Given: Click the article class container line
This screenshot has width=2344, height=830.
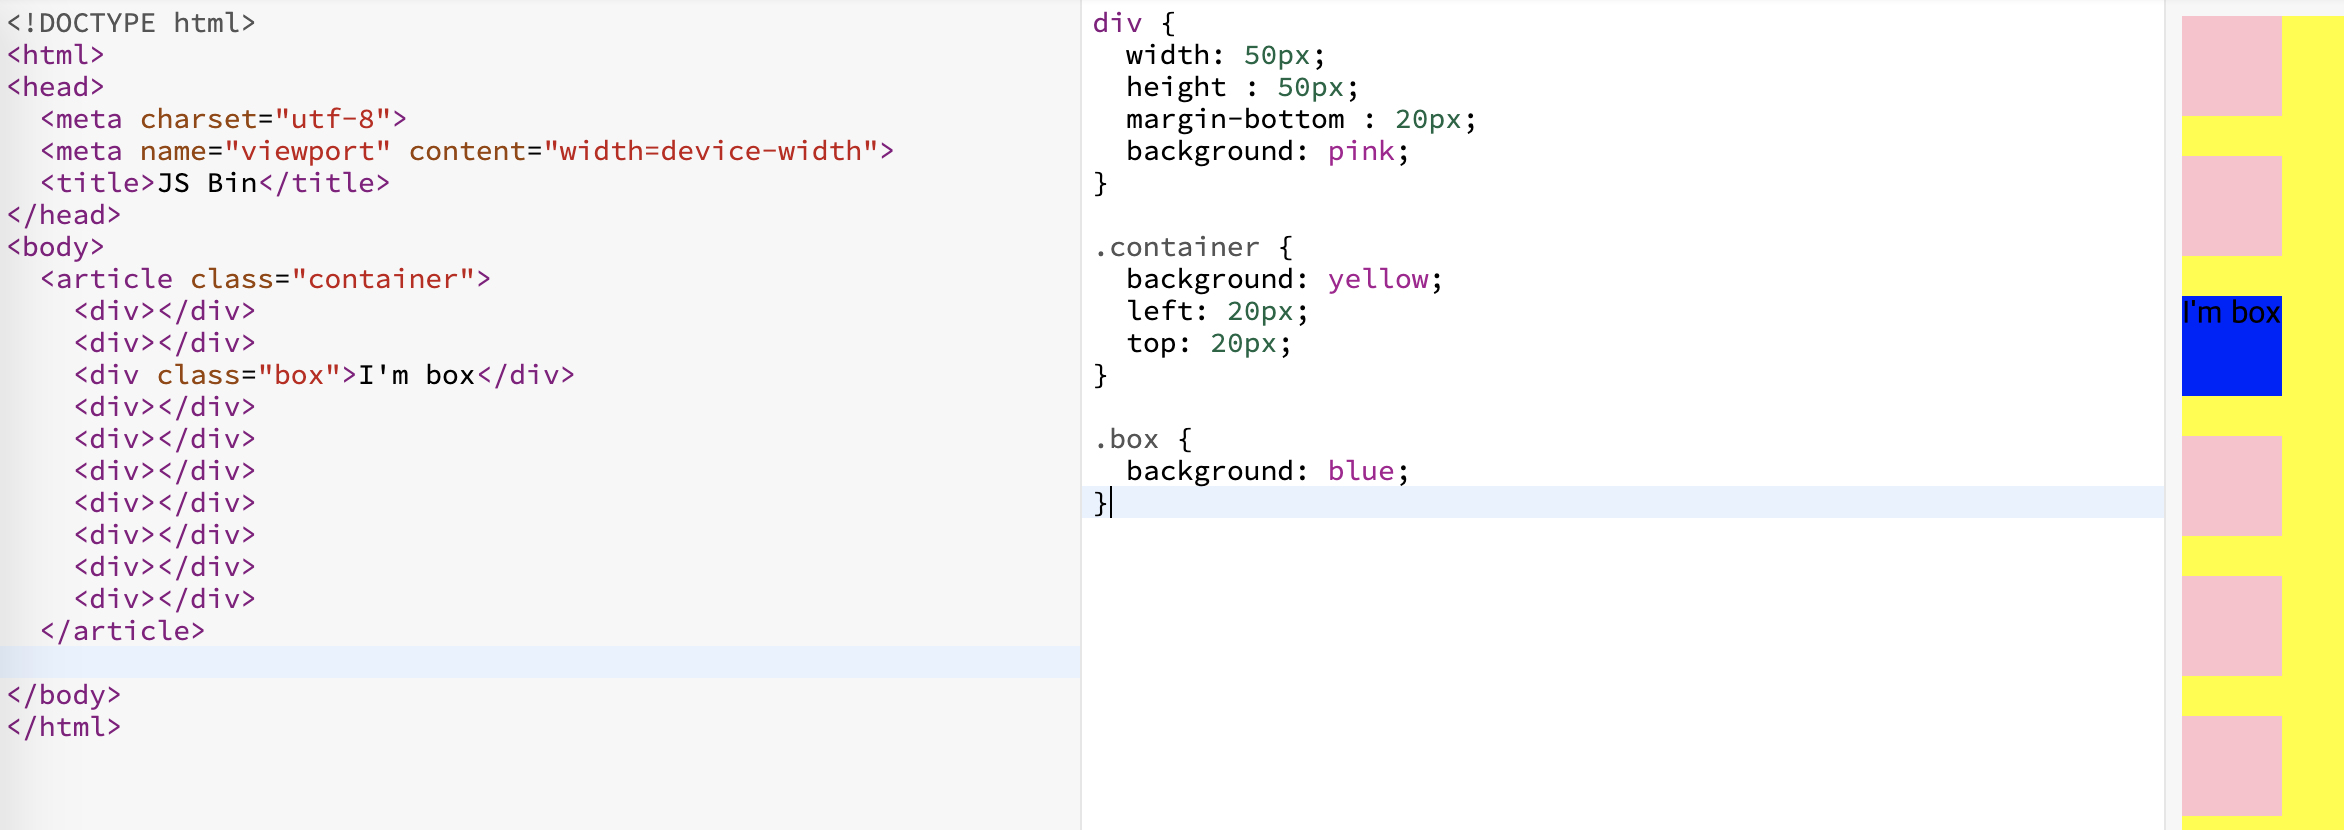Looking at the screenshot, I should click(266, 279).
